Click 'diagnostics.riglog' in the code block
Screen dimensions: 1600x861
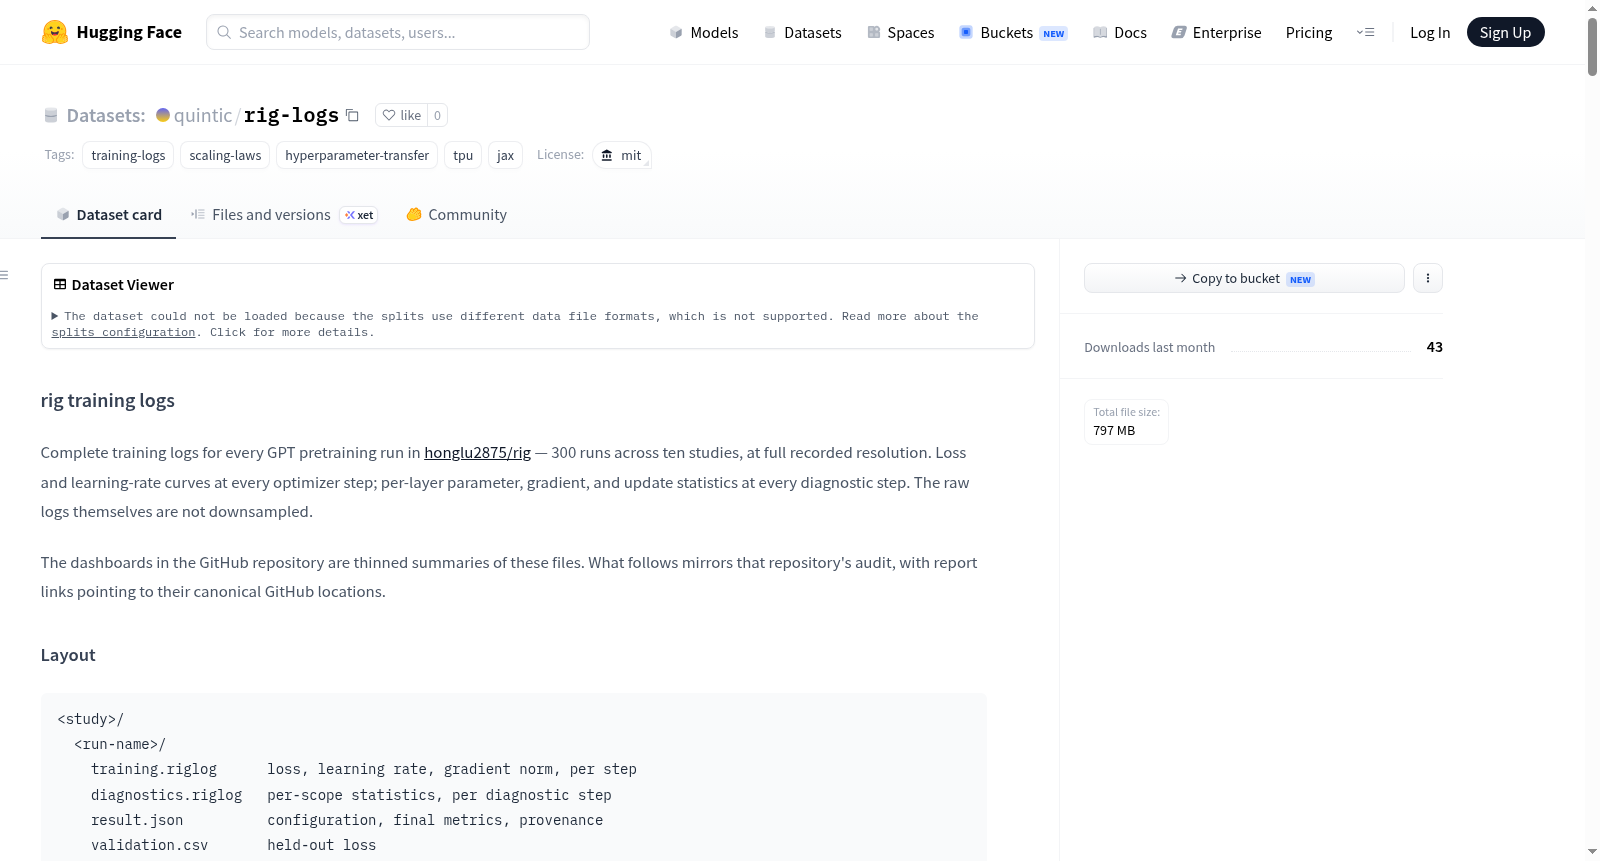point(166,795)
